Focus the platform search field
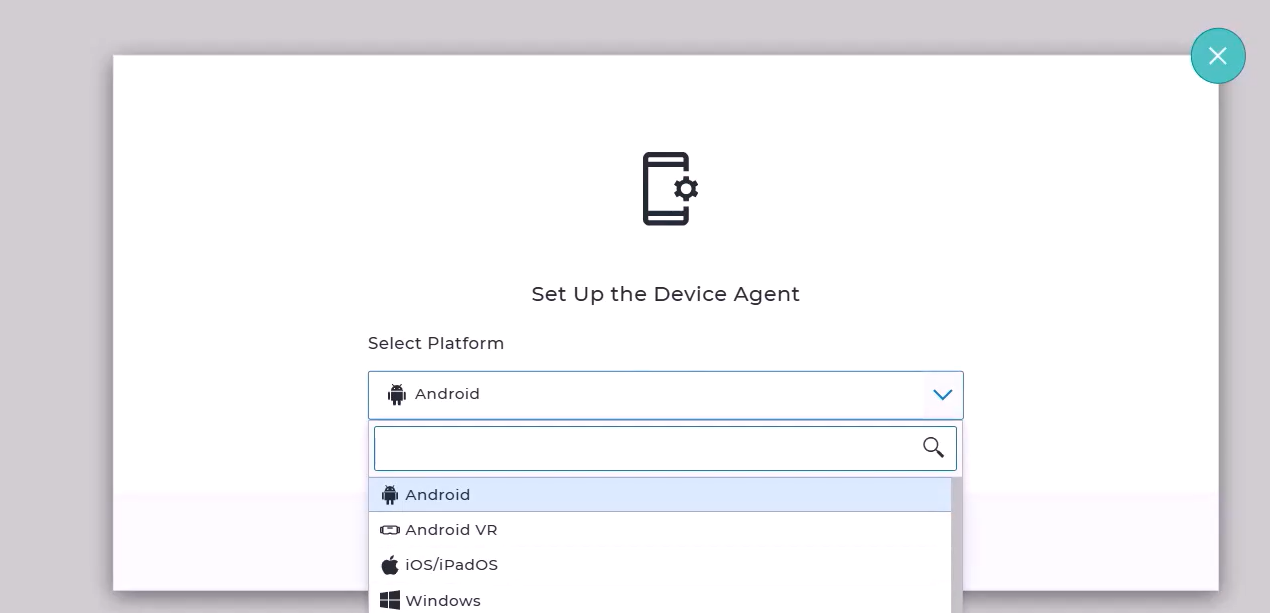The height and width of the screenshot is (613, 1270). click(x=665, y=448)
